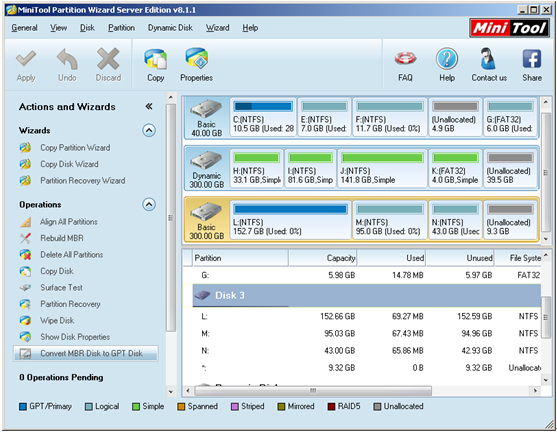Select the L:(NTFS) 152.7 GB partition block
557x432 pixels.
pos(290,220)
